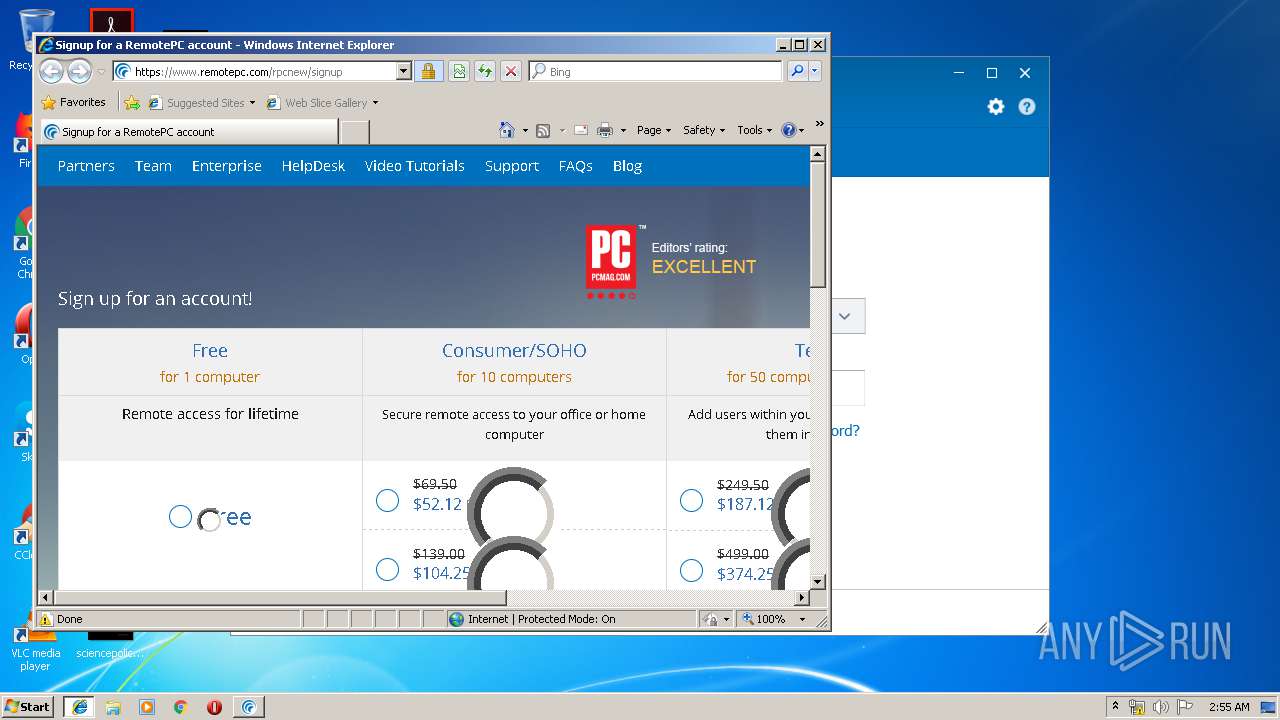The width and height of the screenshot is (1280, 720).
Task: Open Favorites star button
Action: pos(73,102)
